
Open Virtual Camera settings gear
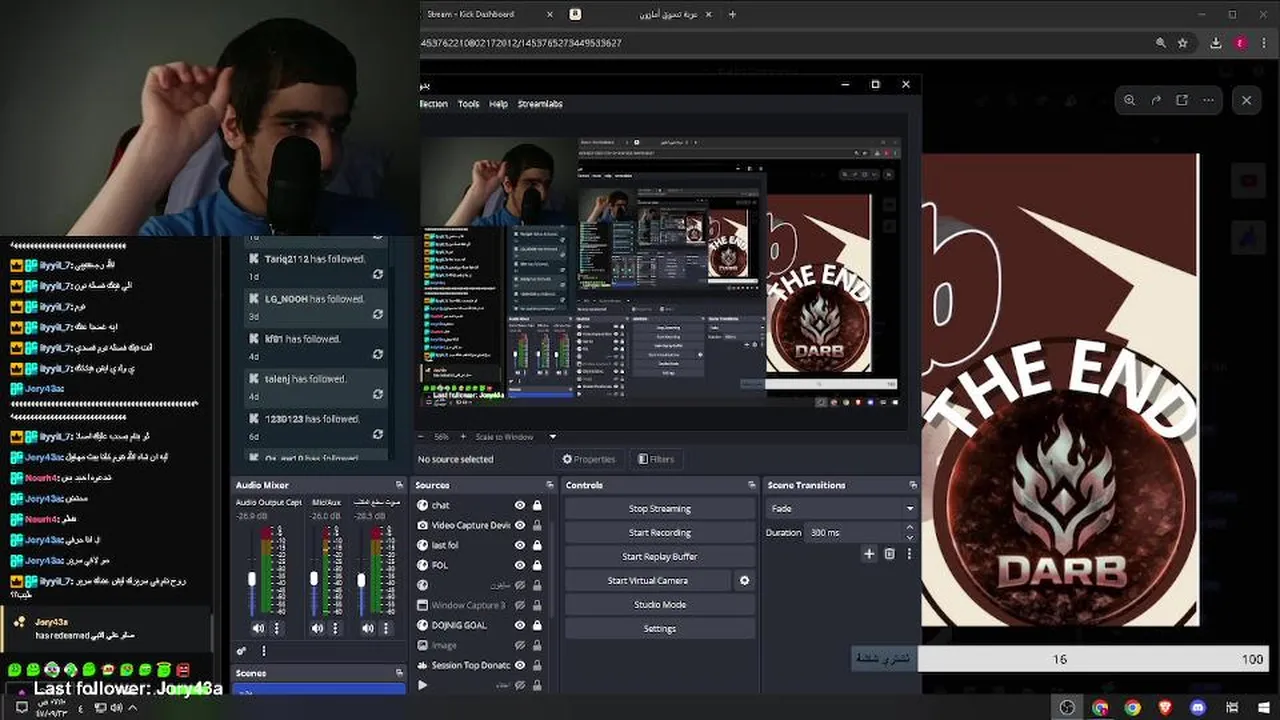click(x=744, y=580)
